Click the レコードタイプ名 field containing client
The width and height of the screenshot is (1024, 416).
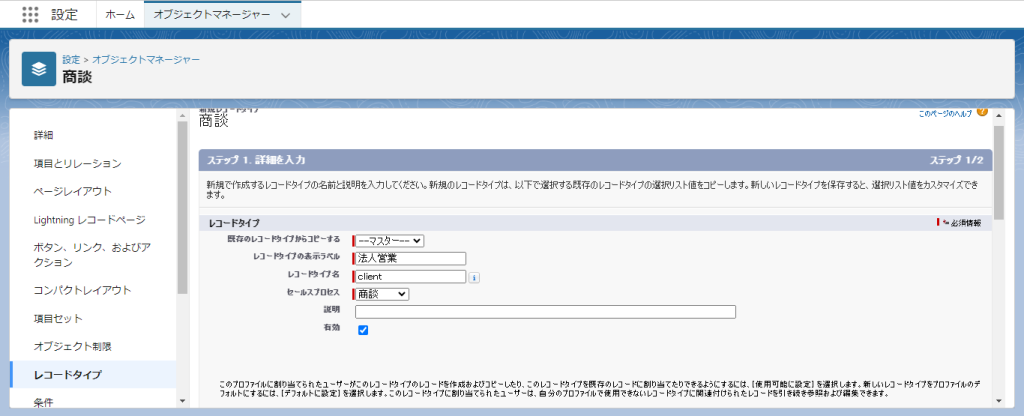point(409,276)
